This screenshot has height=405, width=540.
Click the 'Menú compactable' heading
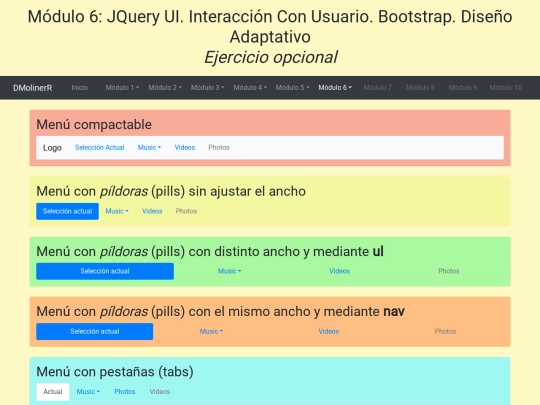pos(94,125)
